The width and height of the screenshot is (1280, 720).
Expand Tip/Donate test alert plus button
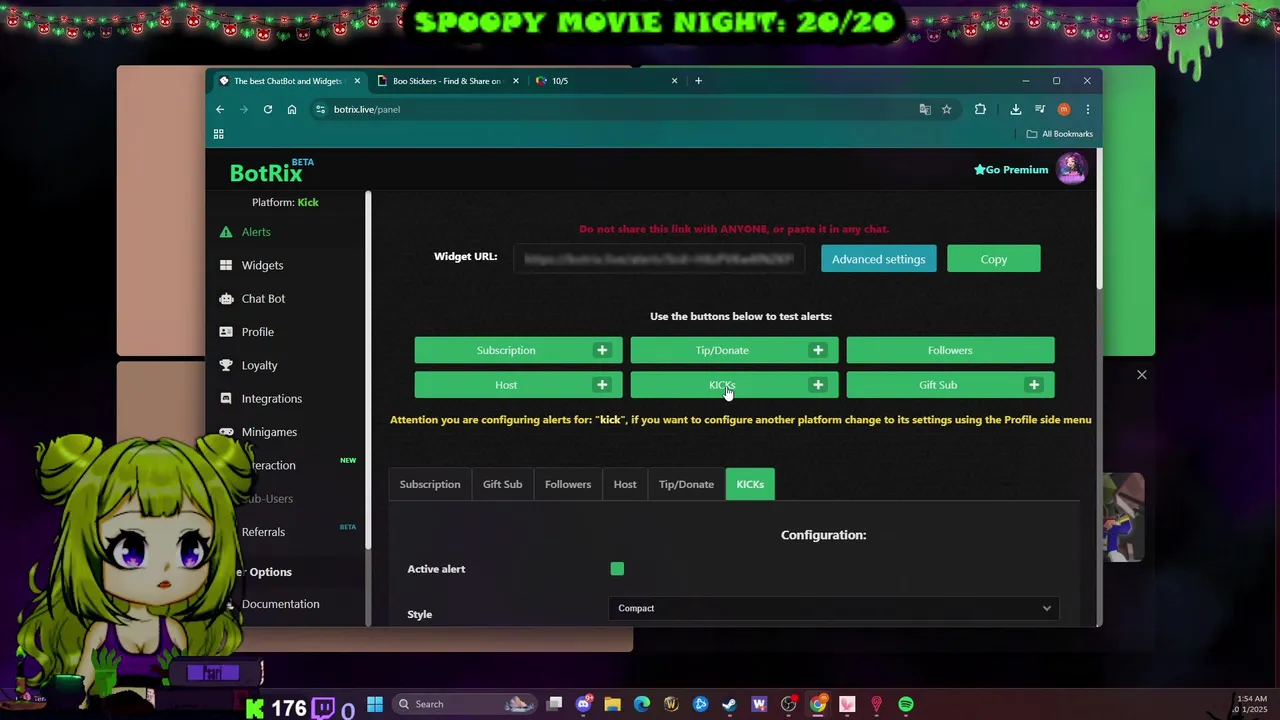click(818, 350)
